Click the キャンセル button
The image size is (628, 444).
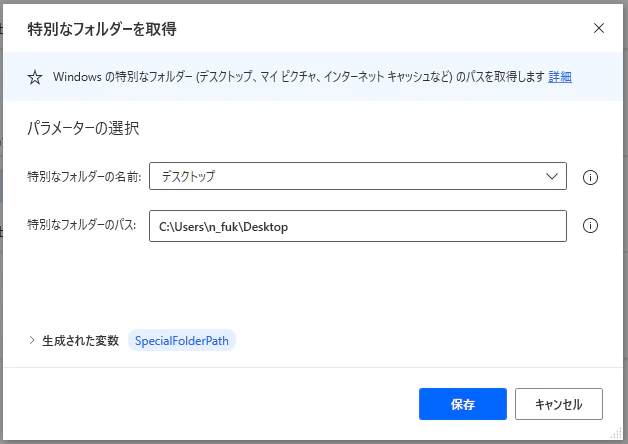point(559,404)
